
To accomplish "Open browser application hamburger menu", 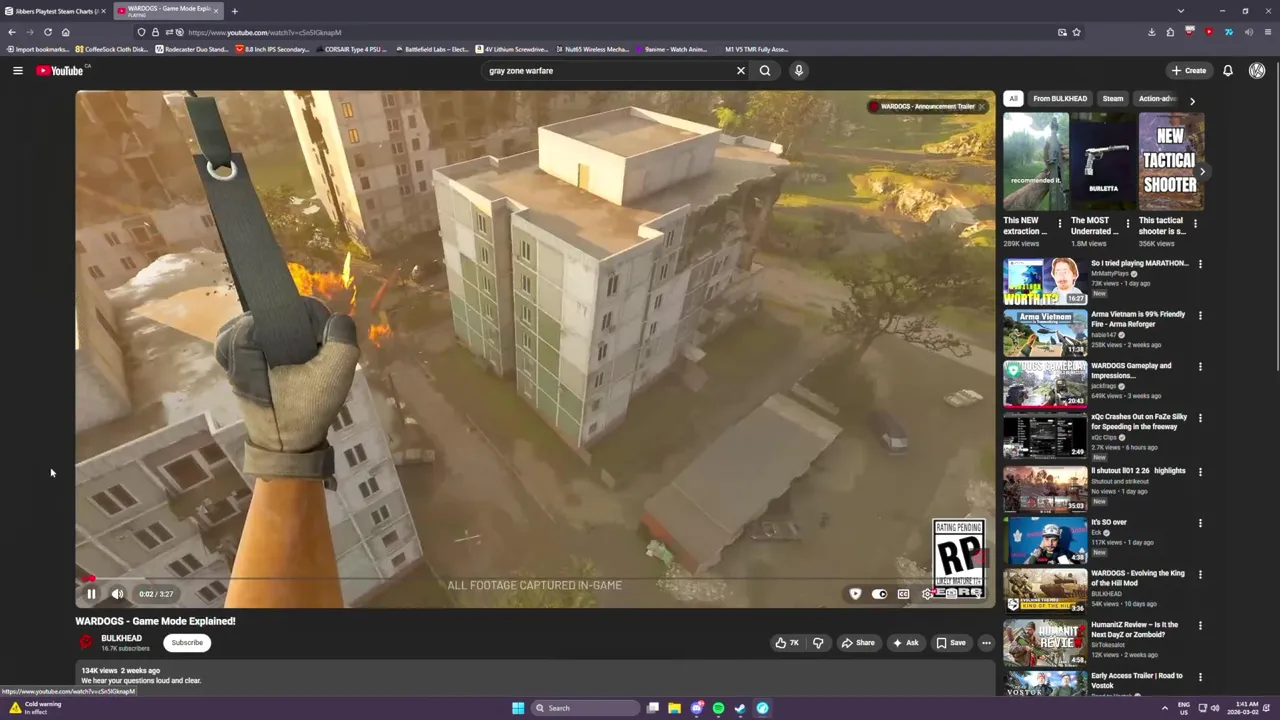I will click(x=1267, y=32).
